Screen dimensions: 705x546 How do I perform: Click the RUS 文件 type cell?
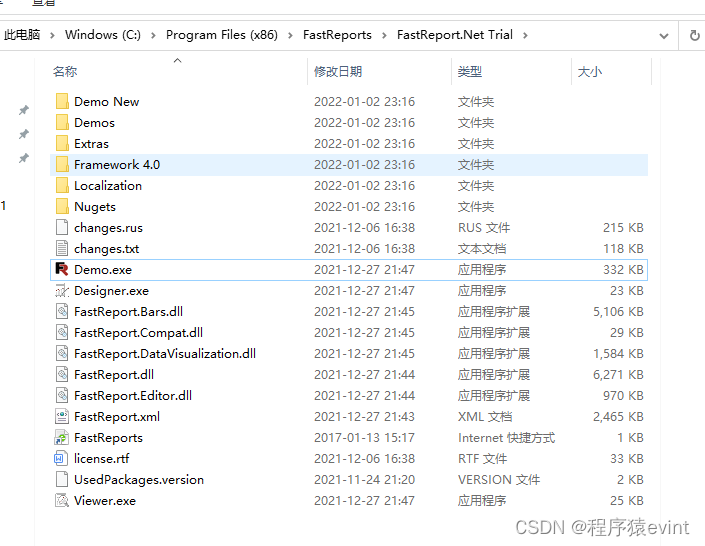tap(484, 228)
